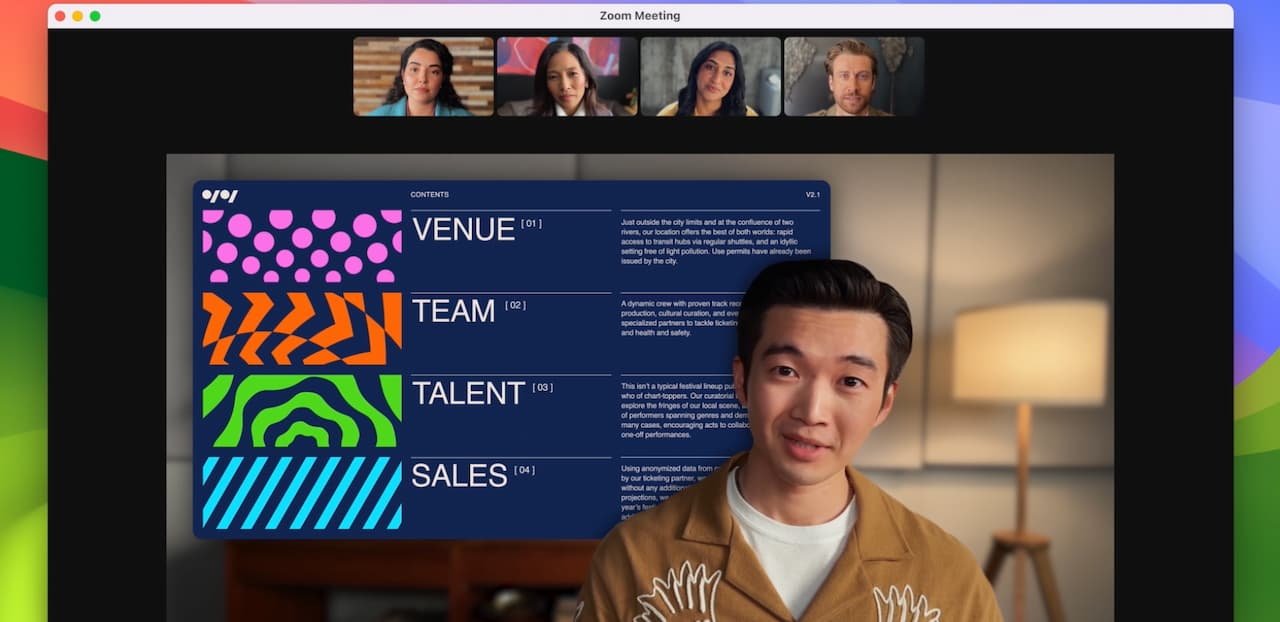This screenshot has height=622, width=1280.
Task: Click the TALENT section heading
Action: pyautogui.click(x=469, y=394)
